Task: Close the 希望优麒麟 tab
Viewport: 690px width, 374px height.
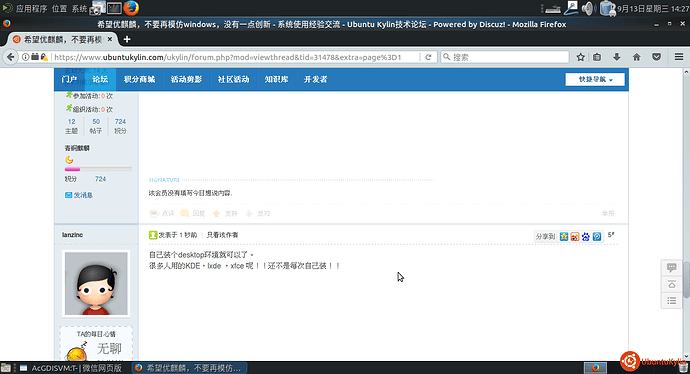Action: point(110,39)
